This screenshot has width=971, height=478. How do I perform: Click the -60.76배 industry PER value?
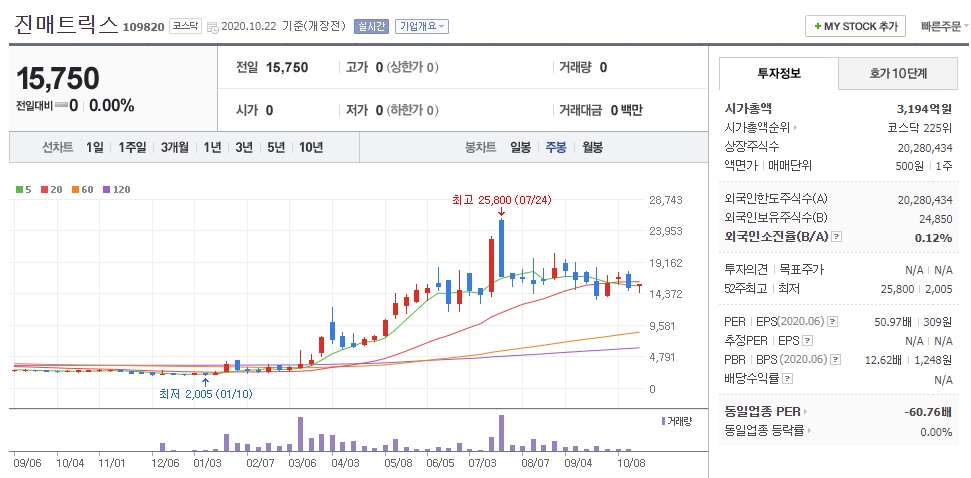coord(928,412)
